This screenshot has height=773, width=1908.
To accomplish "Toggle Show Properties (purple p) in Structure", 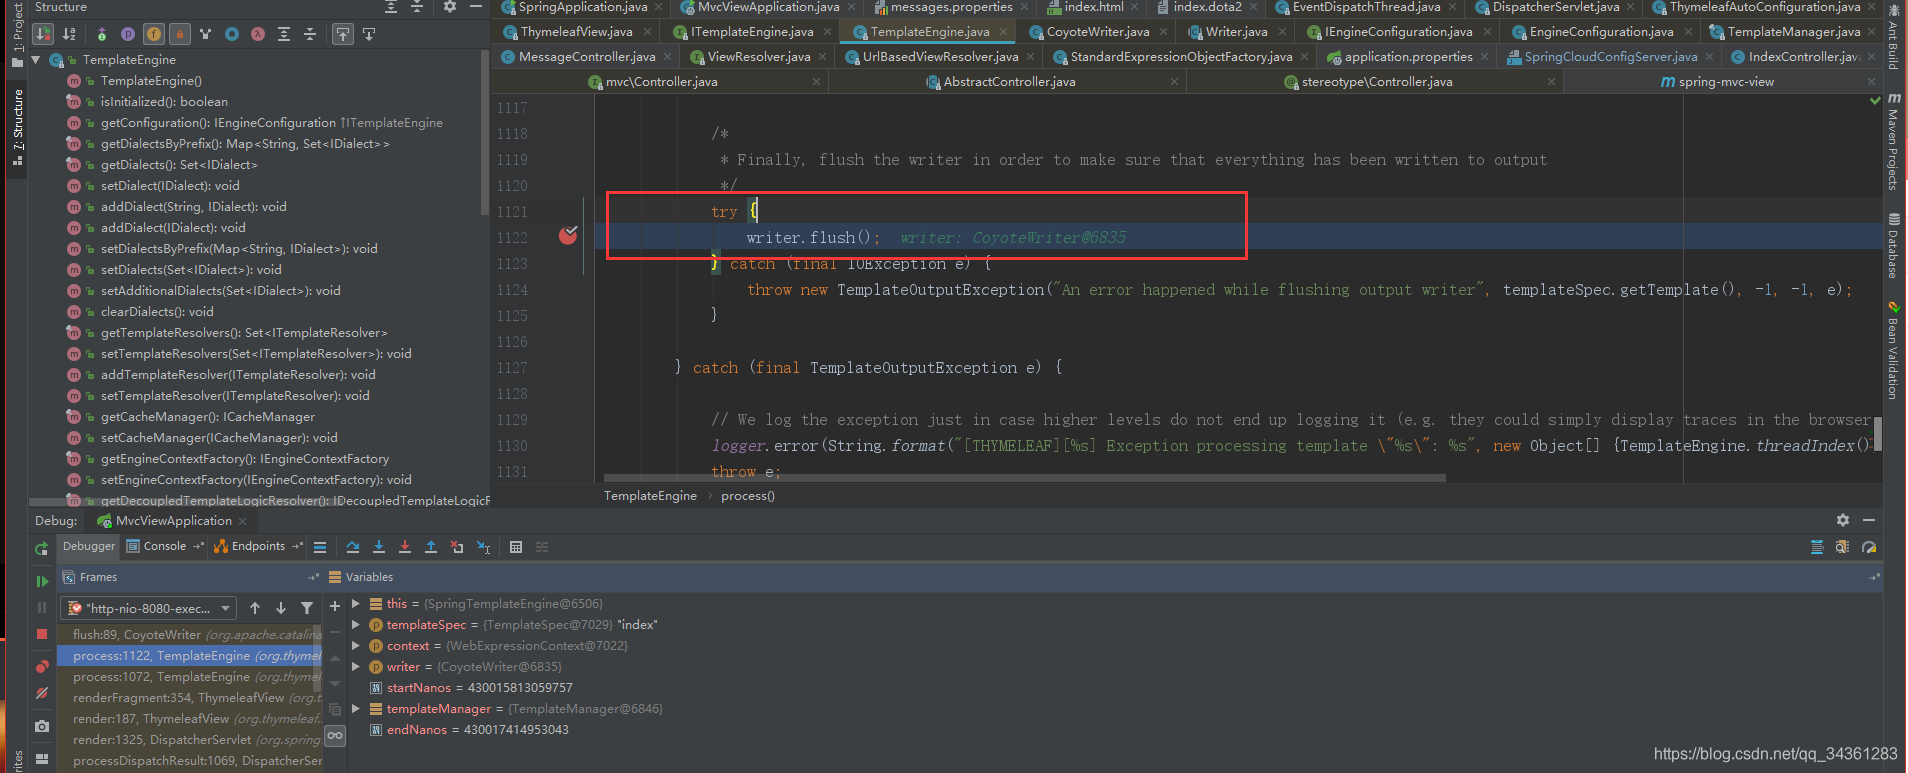I will (128, 34).
